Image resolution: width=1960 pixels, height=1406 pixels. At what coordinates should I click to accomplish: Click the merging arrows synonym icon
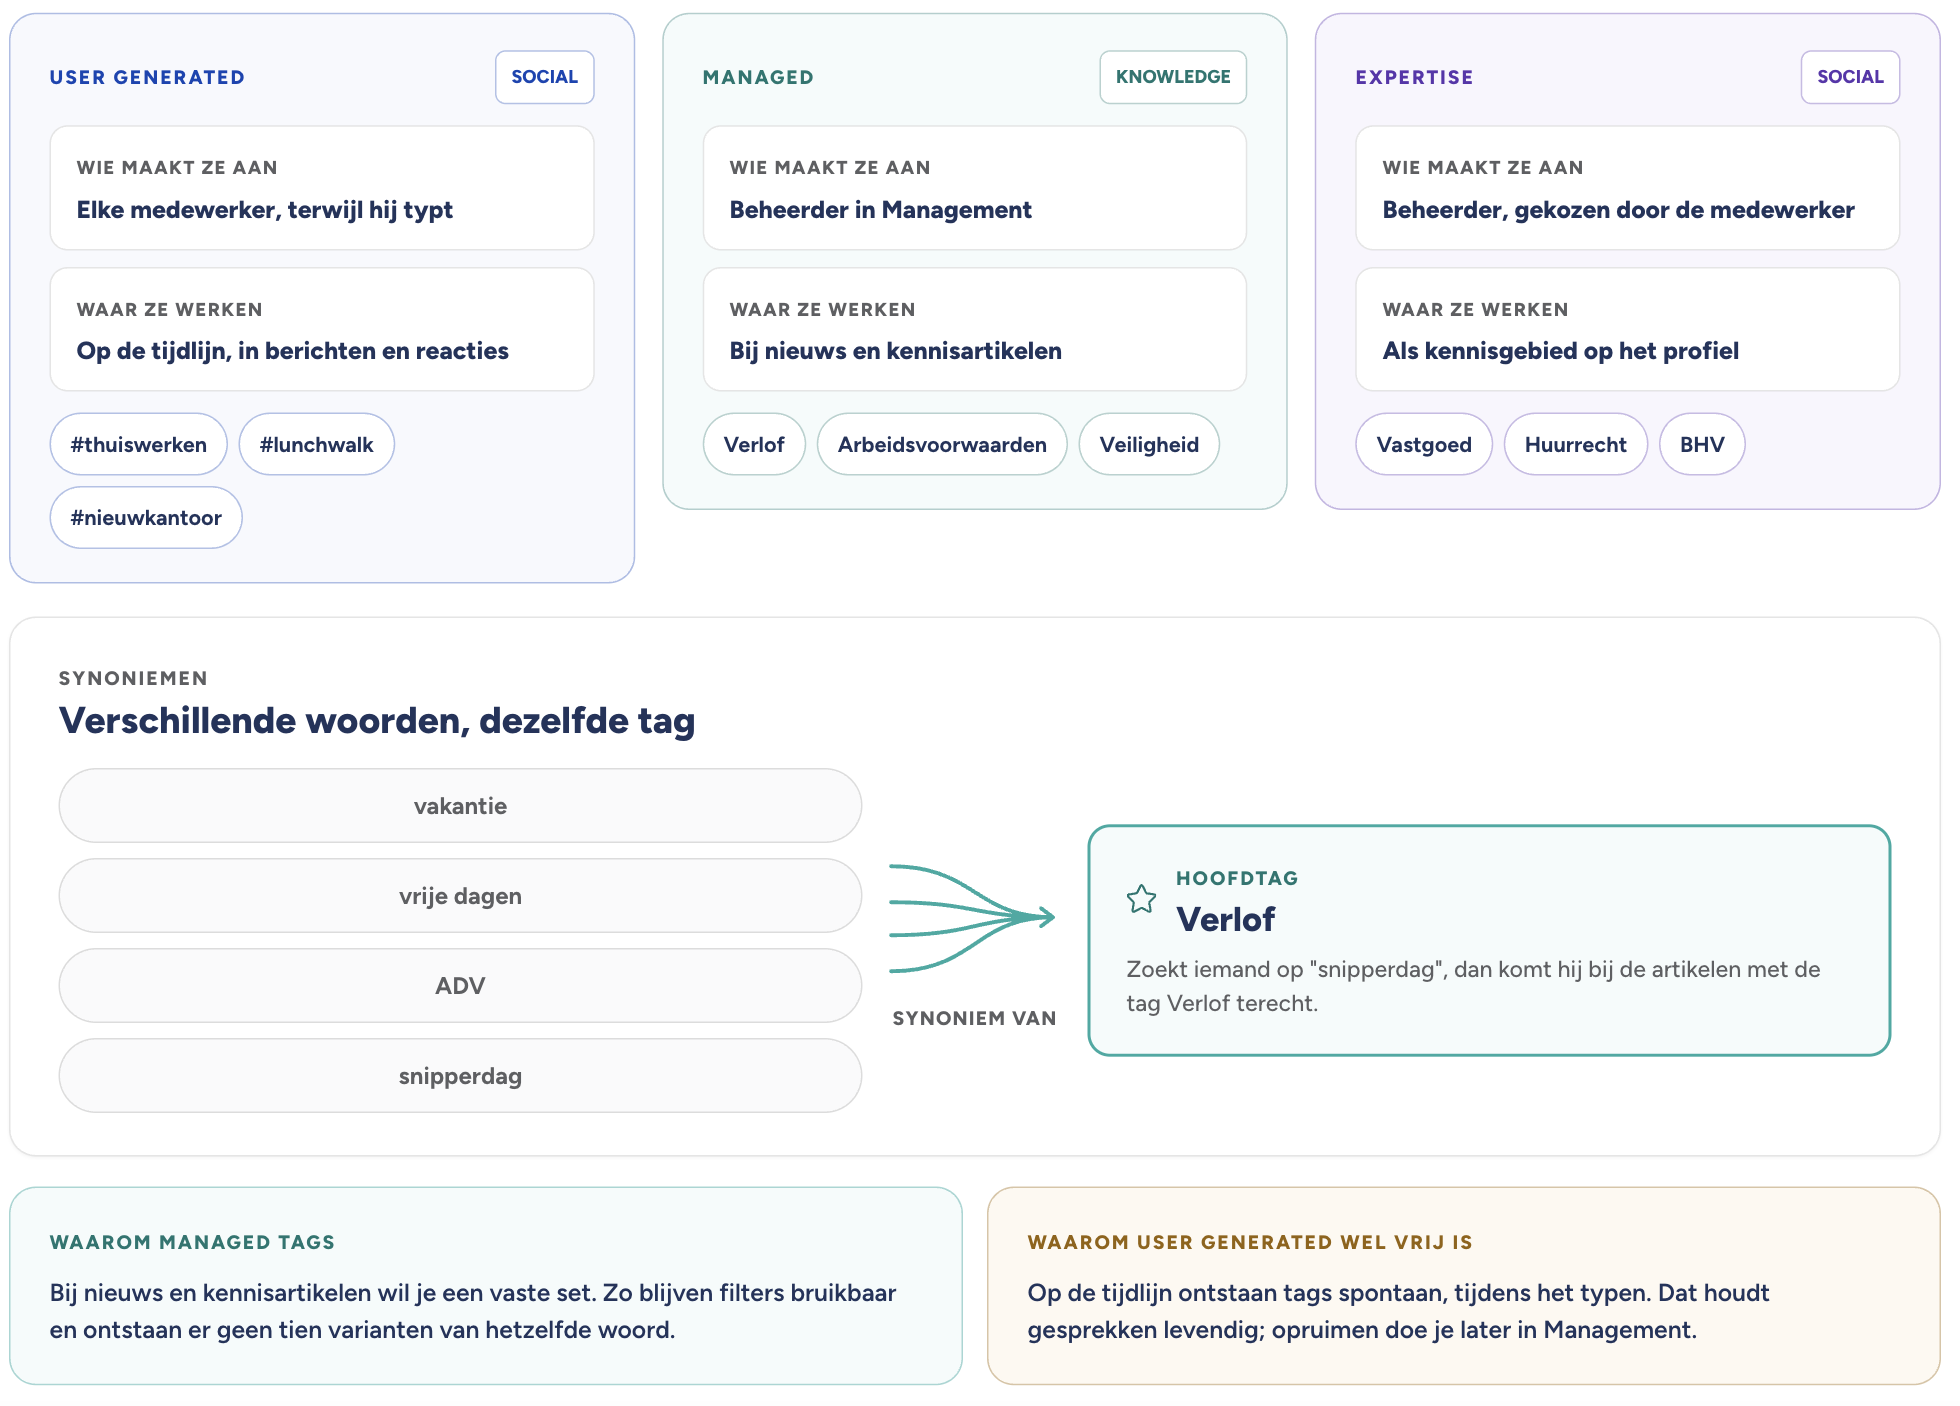pyautogui.click(x=972, y=918)
